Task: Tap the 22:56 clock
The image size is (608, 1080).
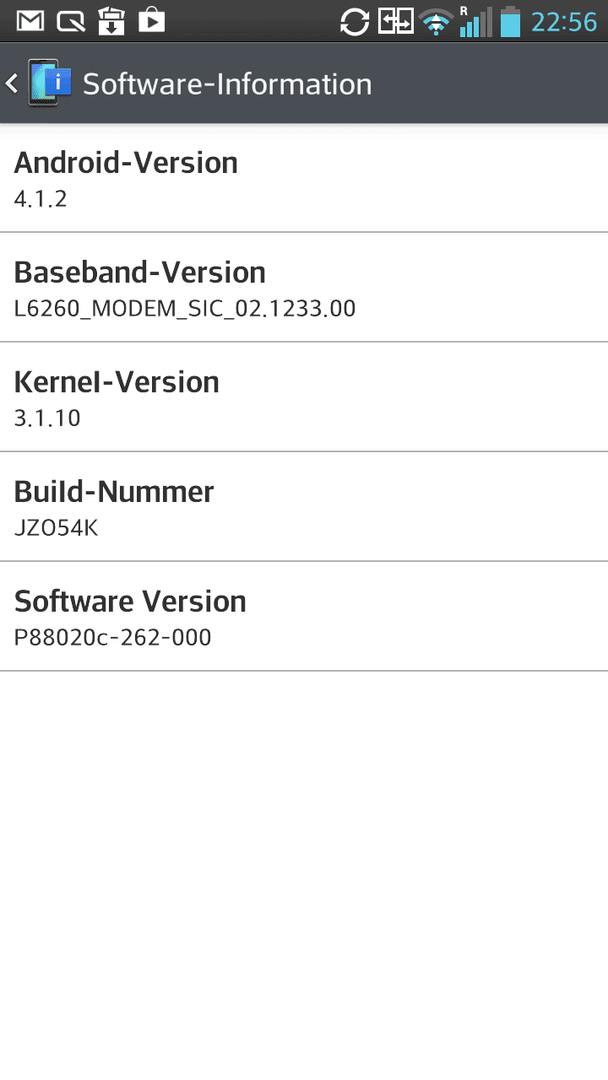Action: (564, 22)
